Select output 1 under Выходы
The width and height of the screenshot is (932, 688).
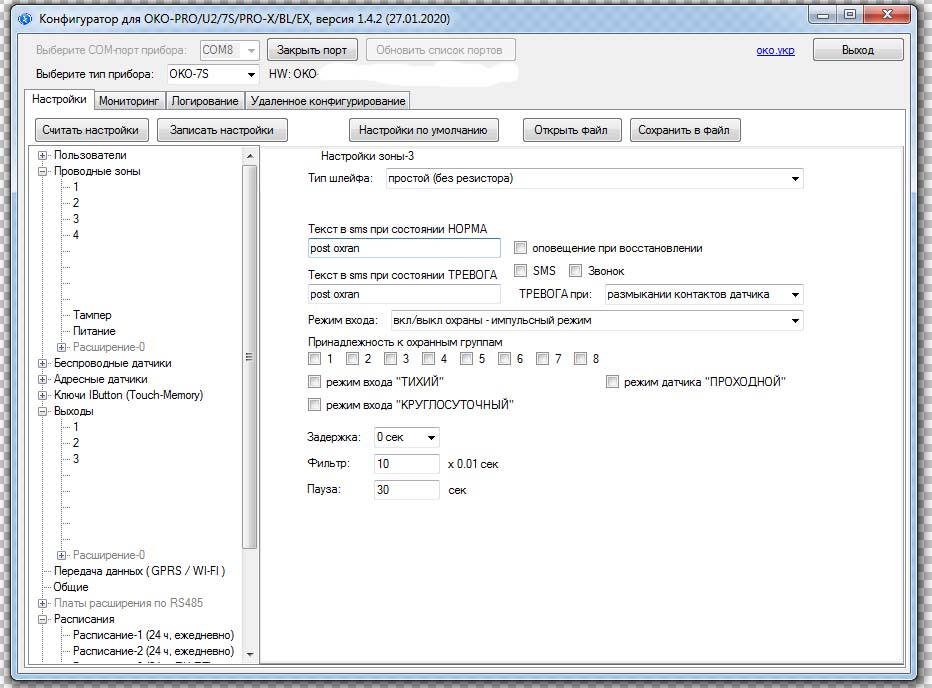[x=75, y=427]
